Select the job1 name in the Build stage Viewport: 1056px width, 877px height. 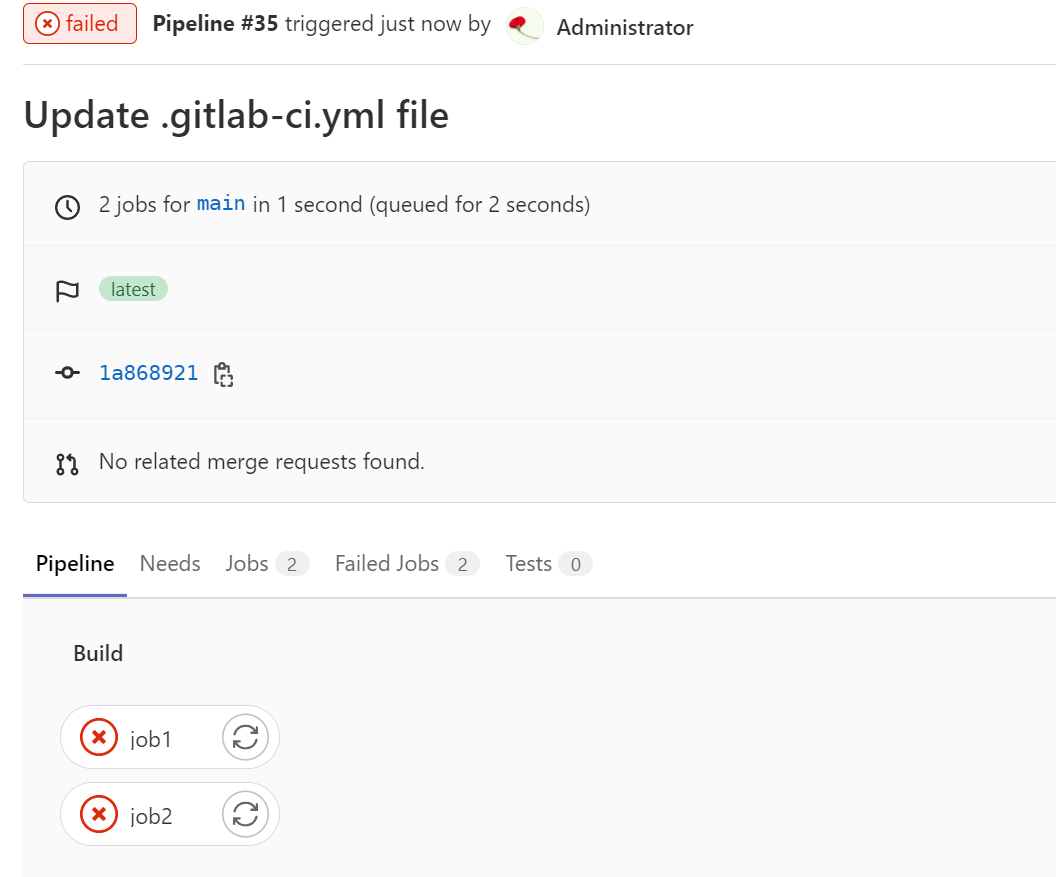148,737
